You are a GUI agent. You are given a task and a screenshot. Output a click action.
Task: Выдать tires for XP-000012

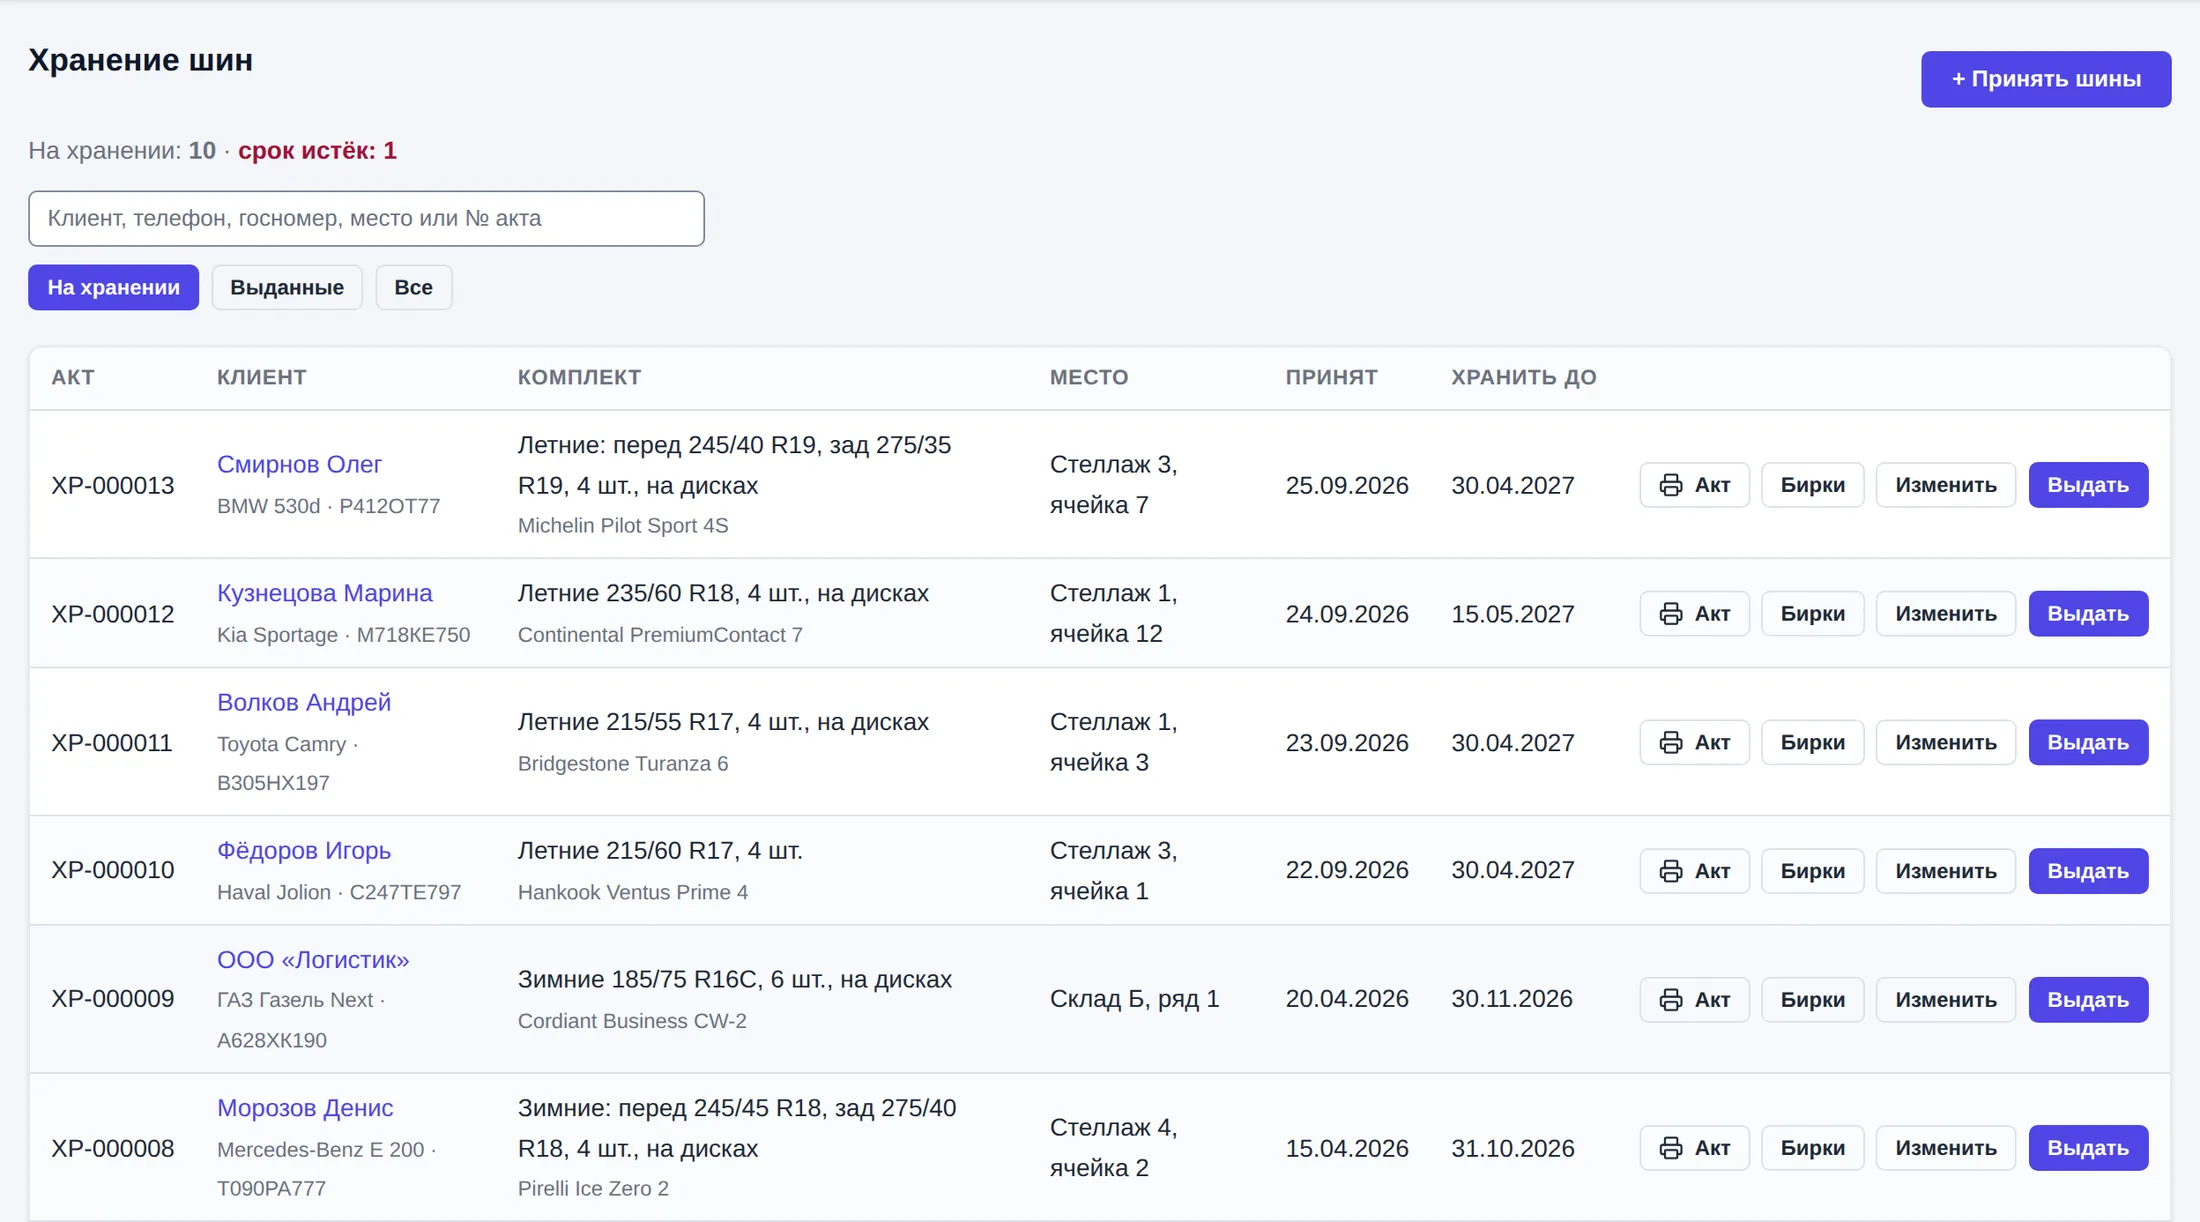(x=2088, y=614)
